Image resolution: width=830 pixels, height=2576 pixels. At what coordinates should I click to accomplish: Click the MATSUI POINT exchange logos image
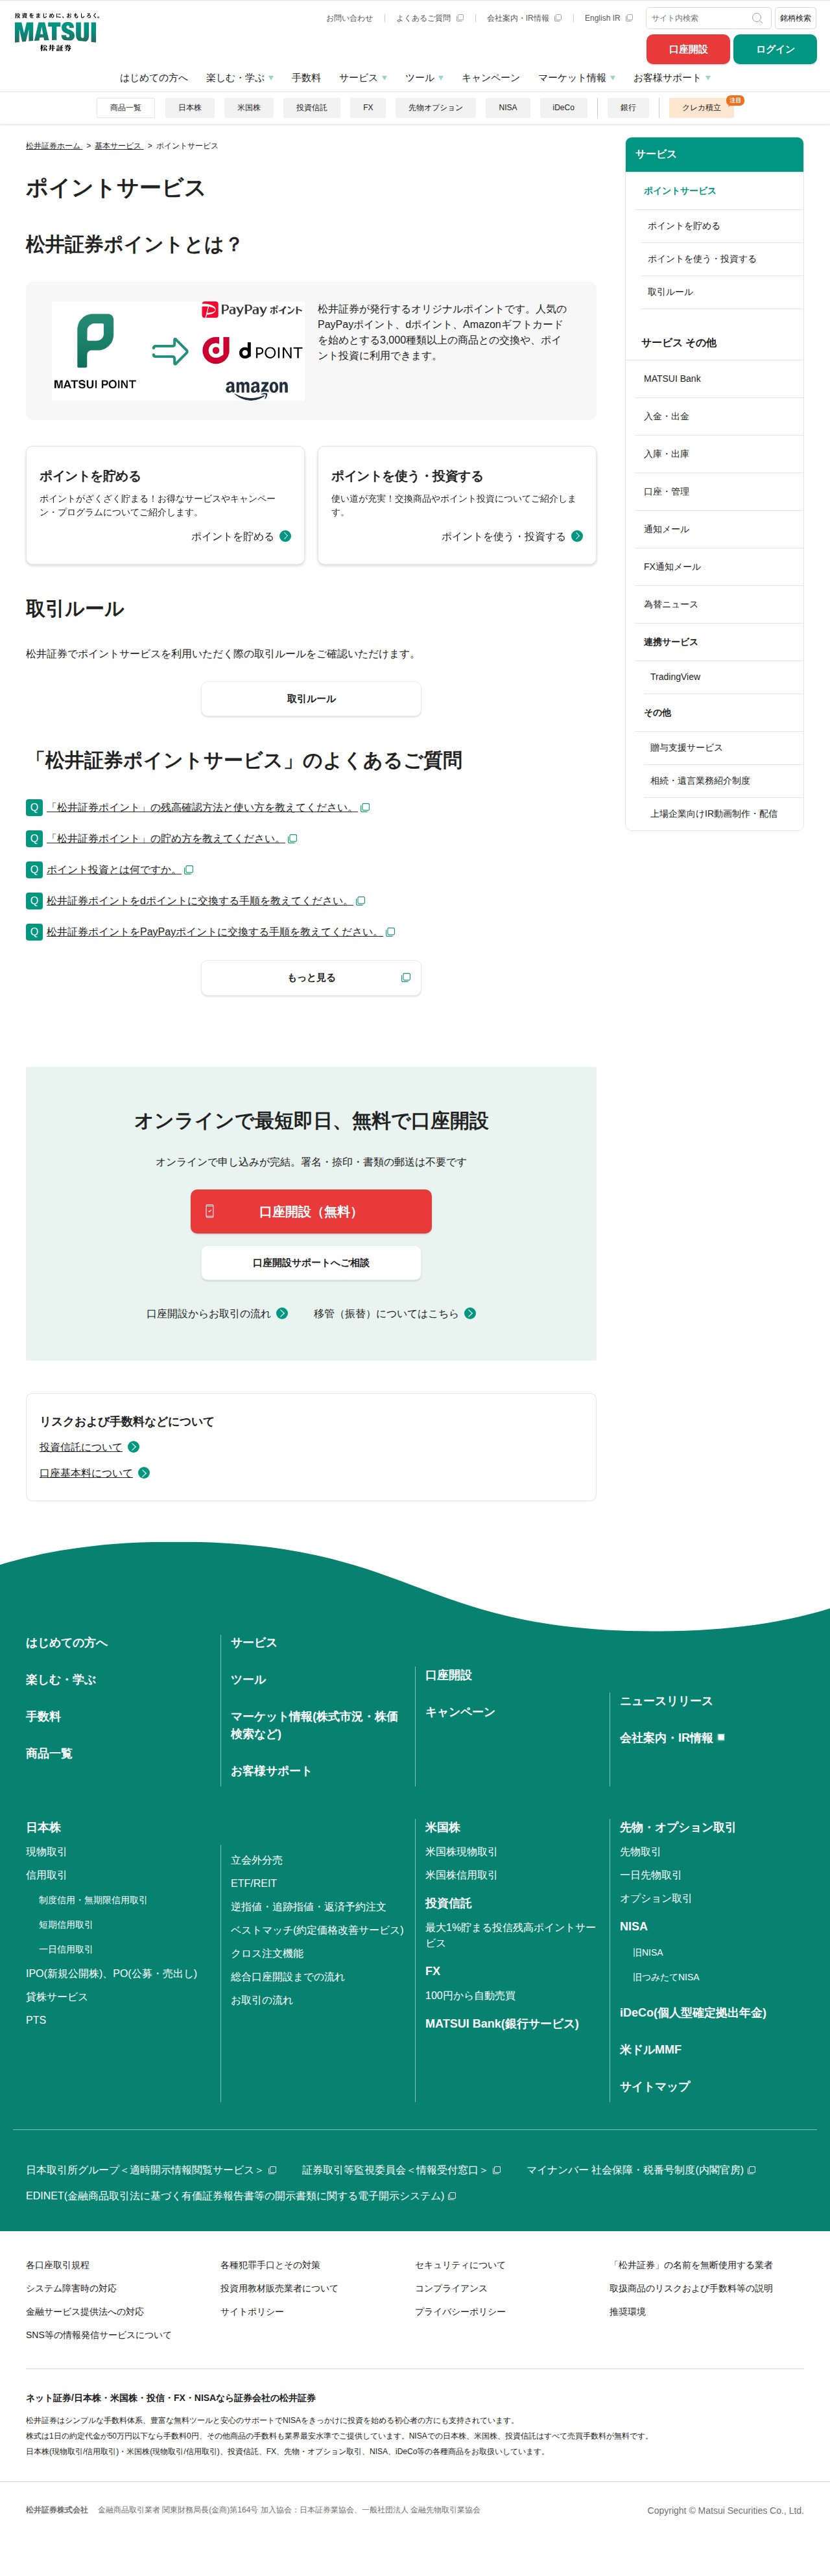(x=178, y=351)
